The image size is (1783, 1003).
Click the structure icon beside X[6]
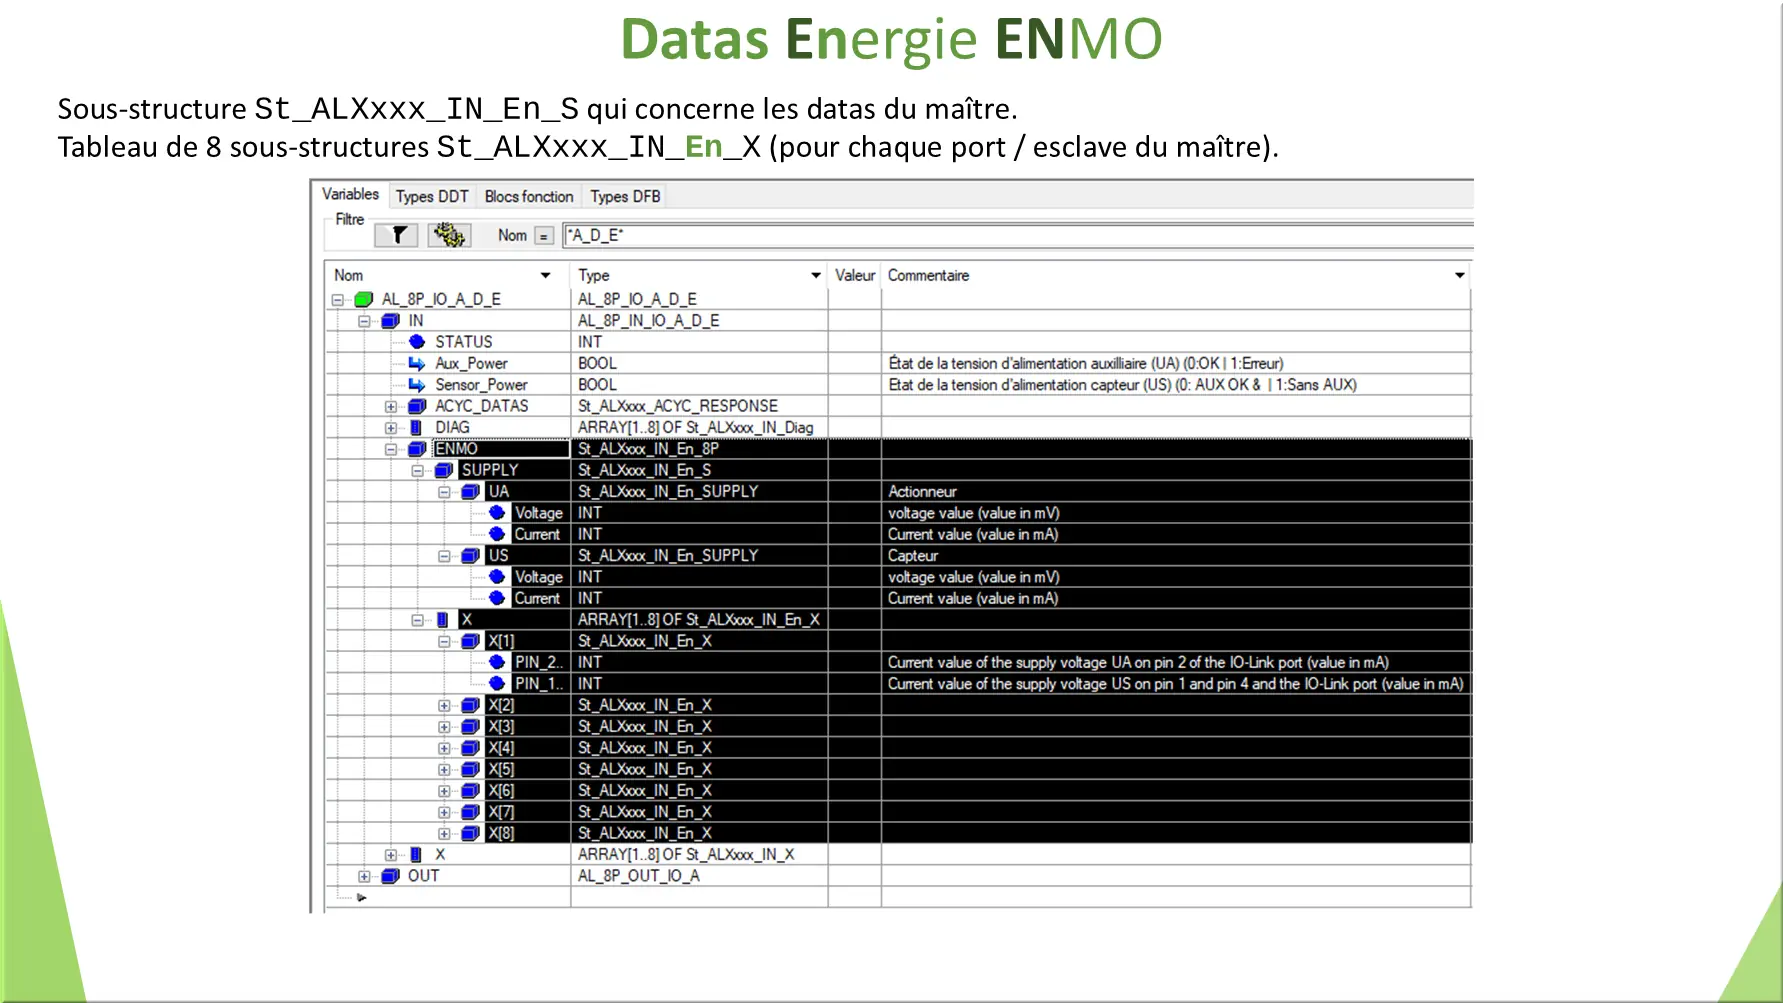tap(470, 790)
